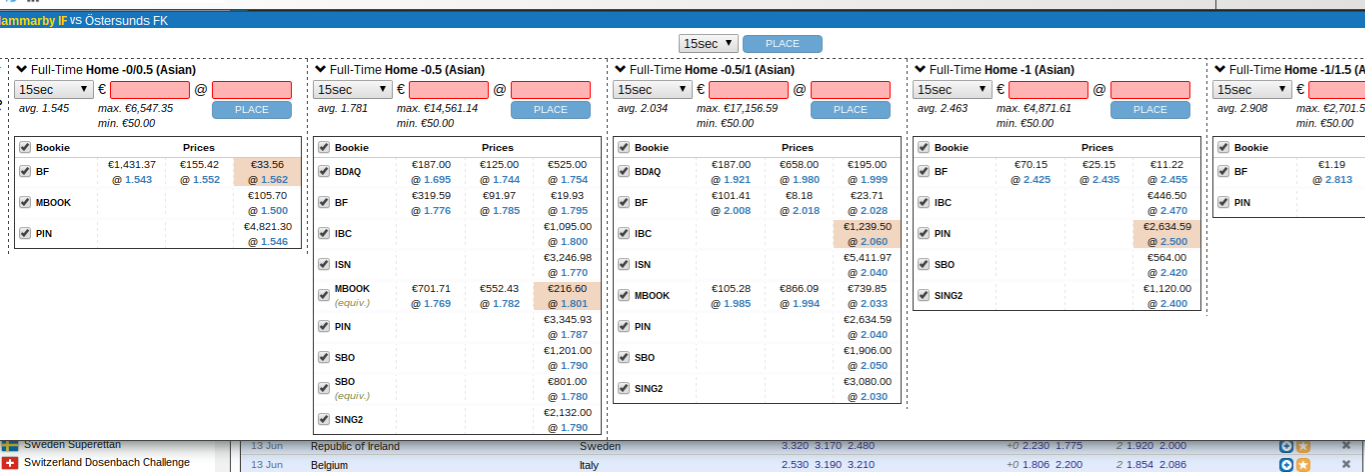Select BF price €1.19 @ 2.813
This screenshot has height=472, width=1365.
pyautogui.click(x=1331, y=172)
